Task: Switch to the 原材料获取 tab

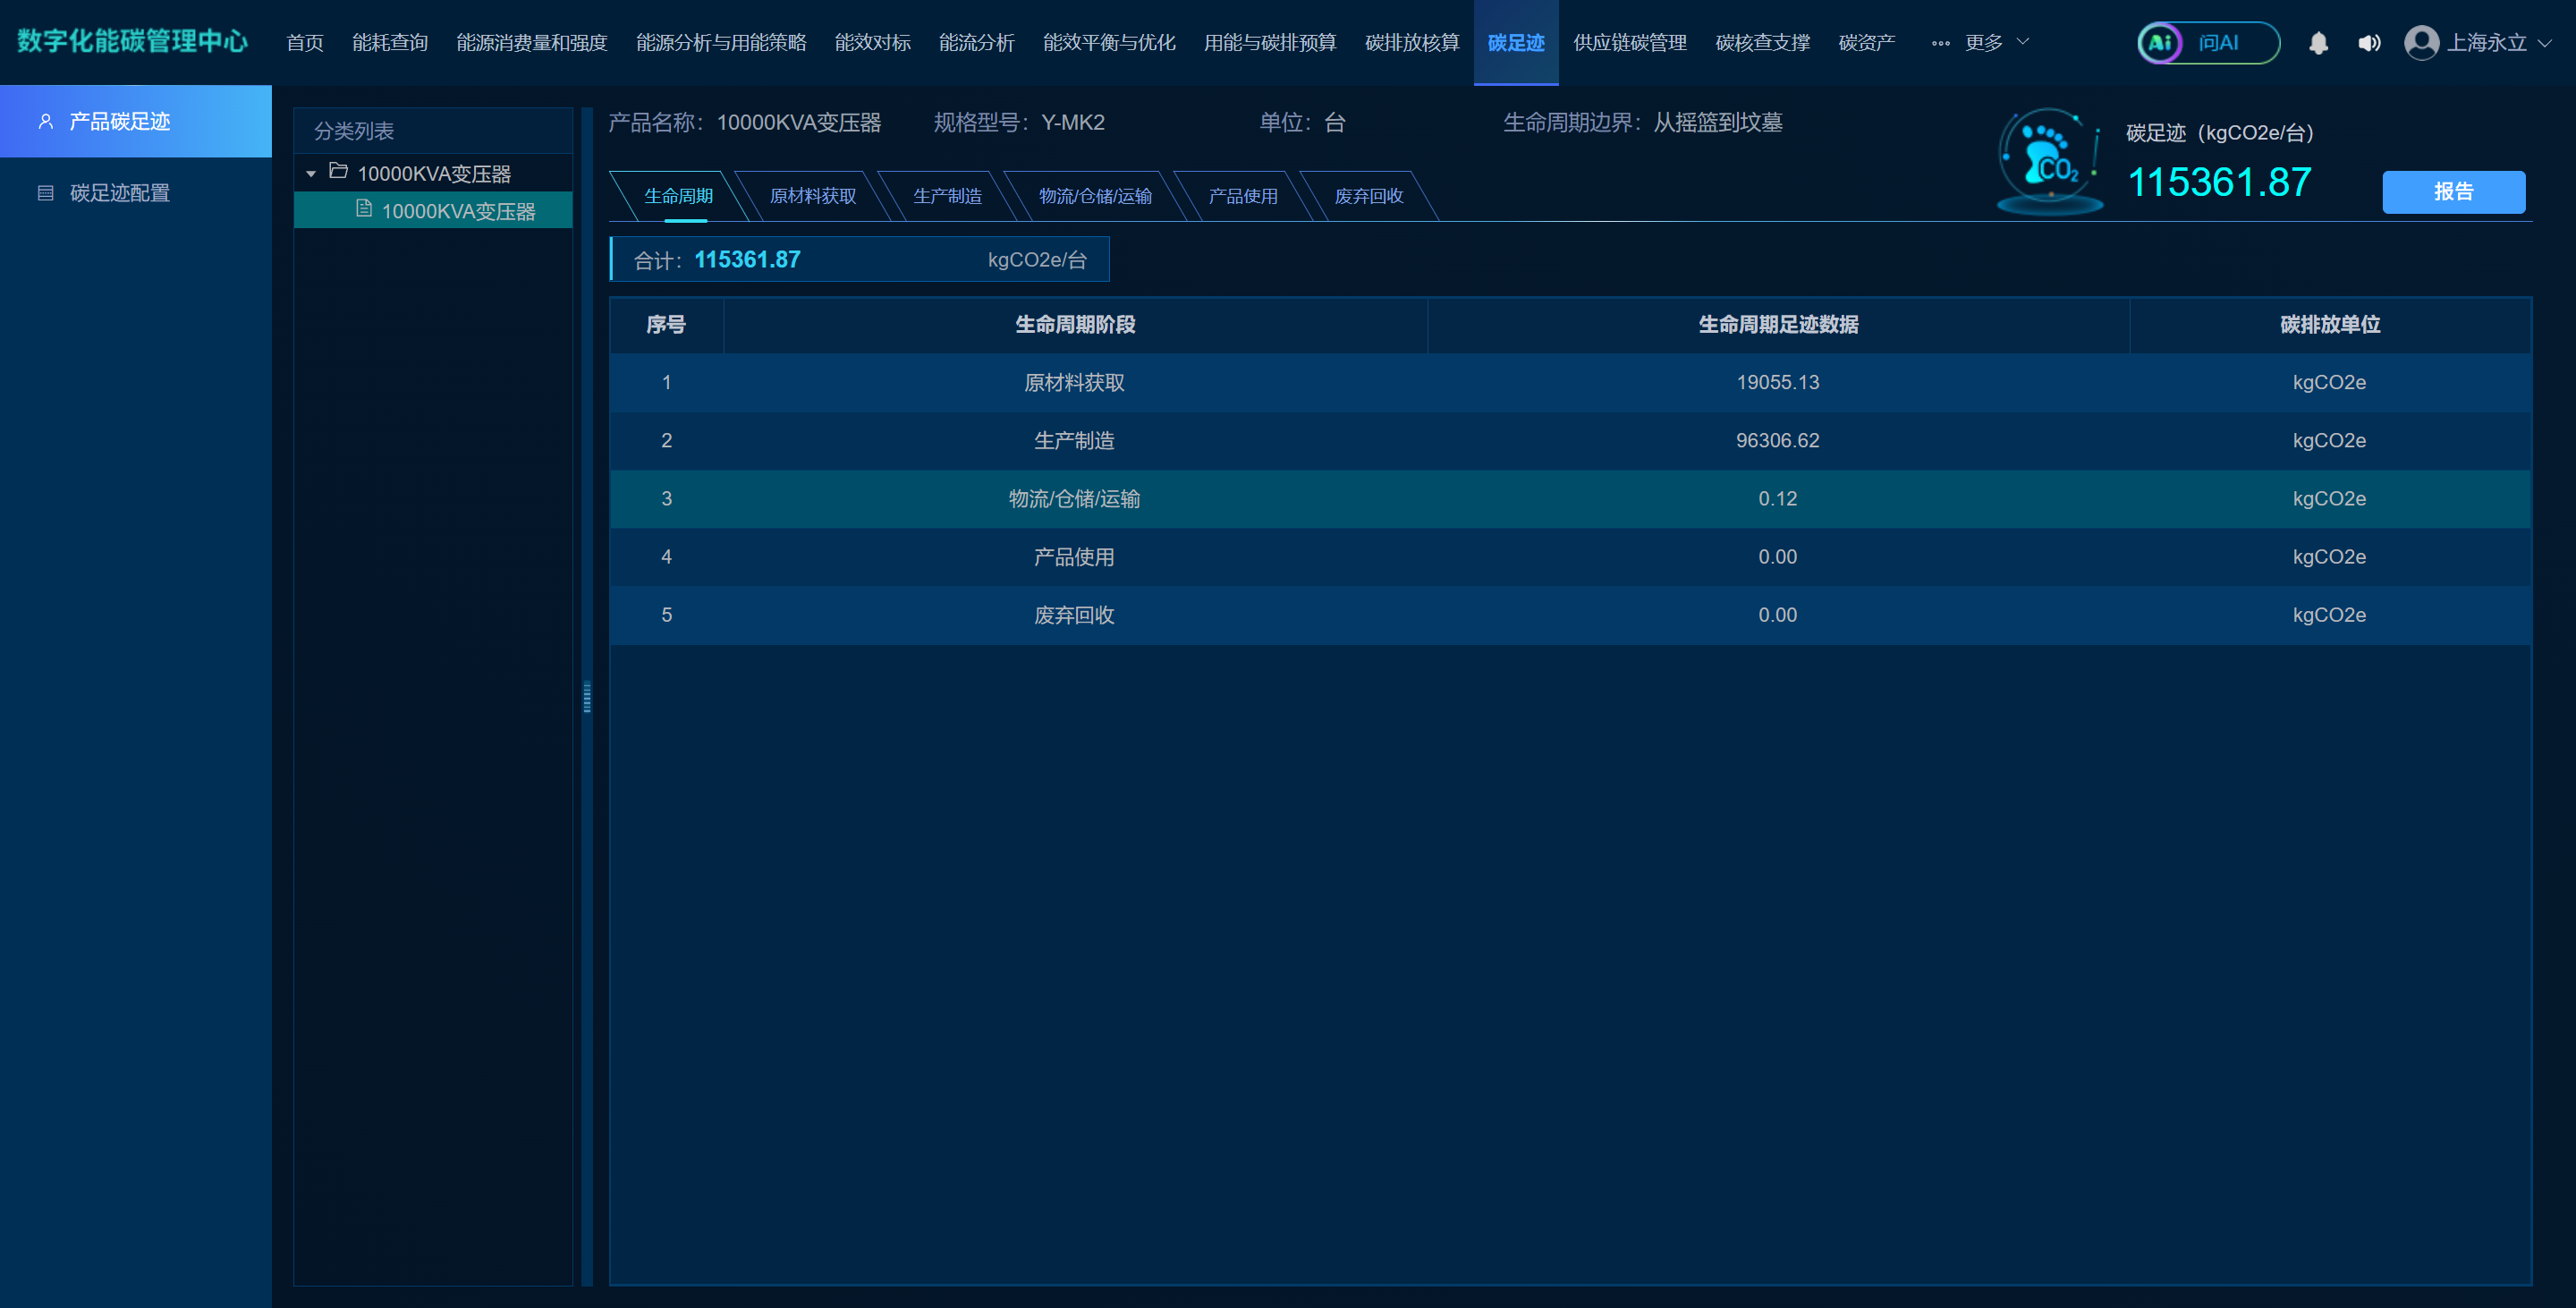Action: (x=812, y=196)
